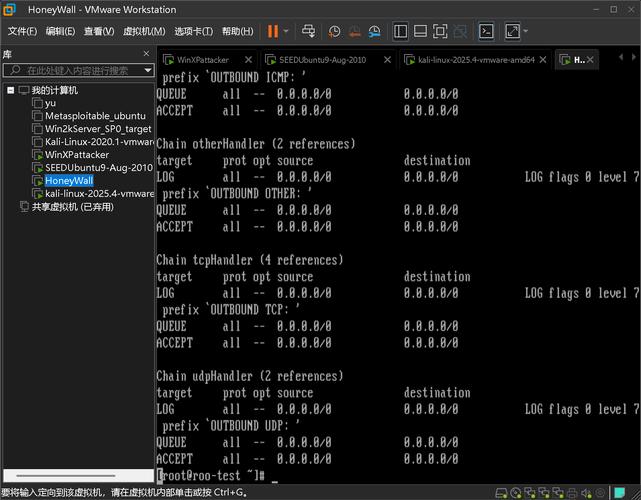Close the WinXPattacker tab
The width and height of the screenshot is (641, 500).
(248, 60)
